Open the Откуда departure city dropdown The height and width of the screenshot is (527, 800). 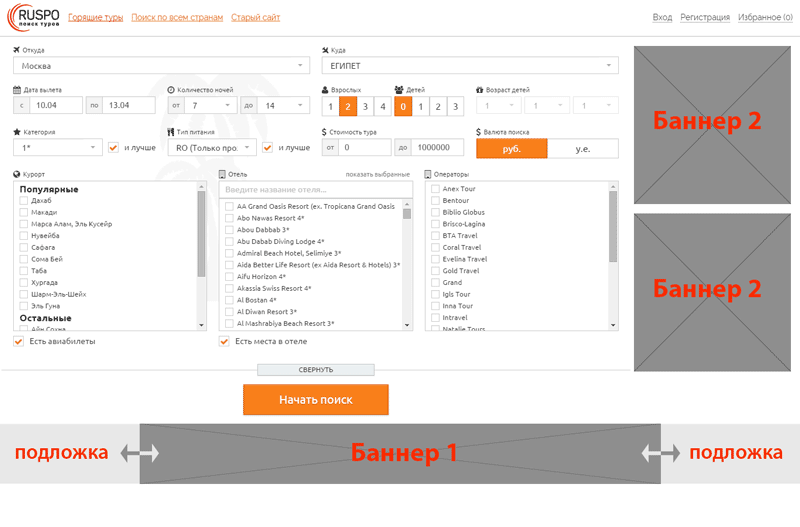pos(161,66)
